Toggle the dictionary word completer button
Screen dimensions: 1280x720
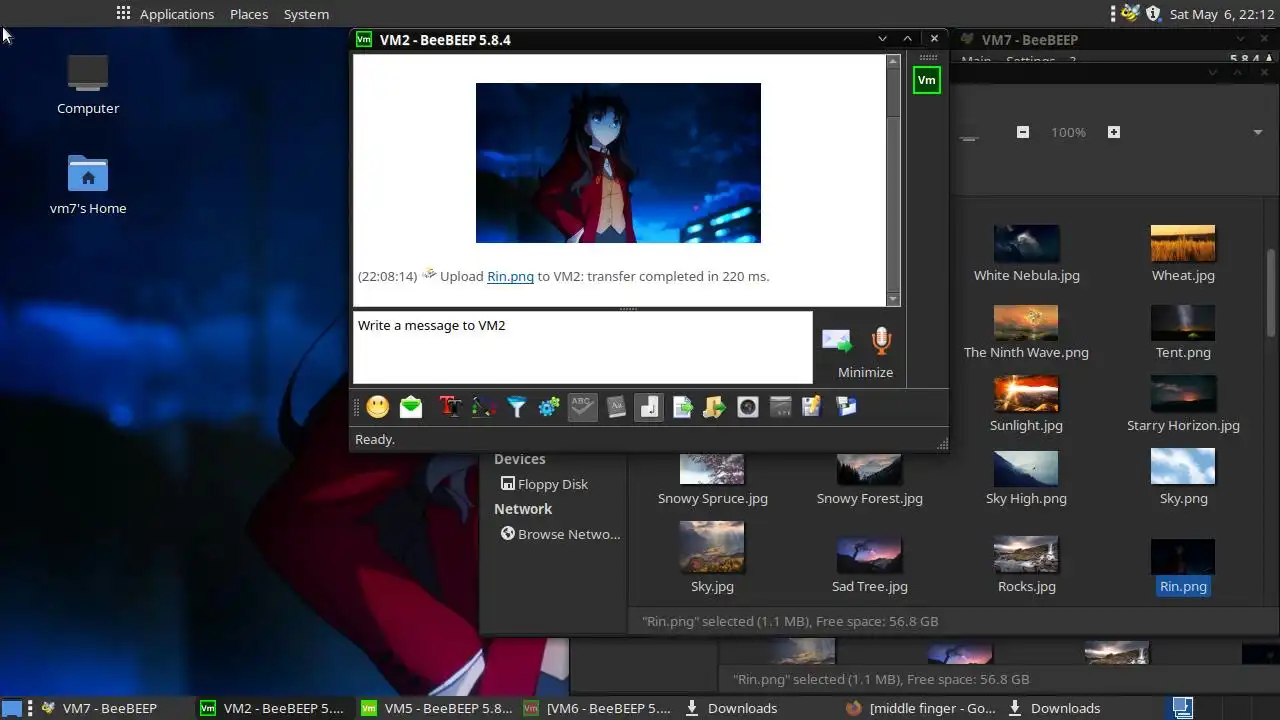click(x=616, y=407)
